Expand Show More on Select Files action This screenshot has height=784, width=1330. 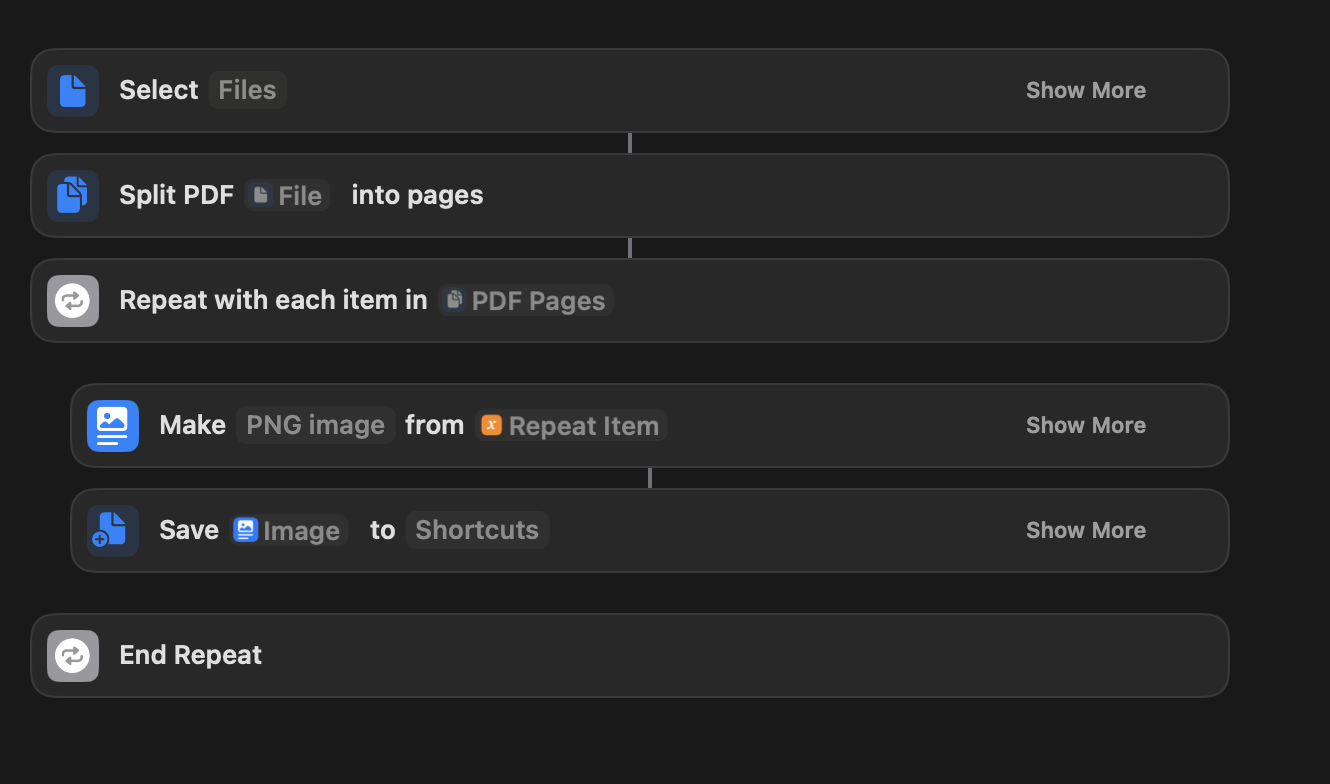tap(1086, 90)
